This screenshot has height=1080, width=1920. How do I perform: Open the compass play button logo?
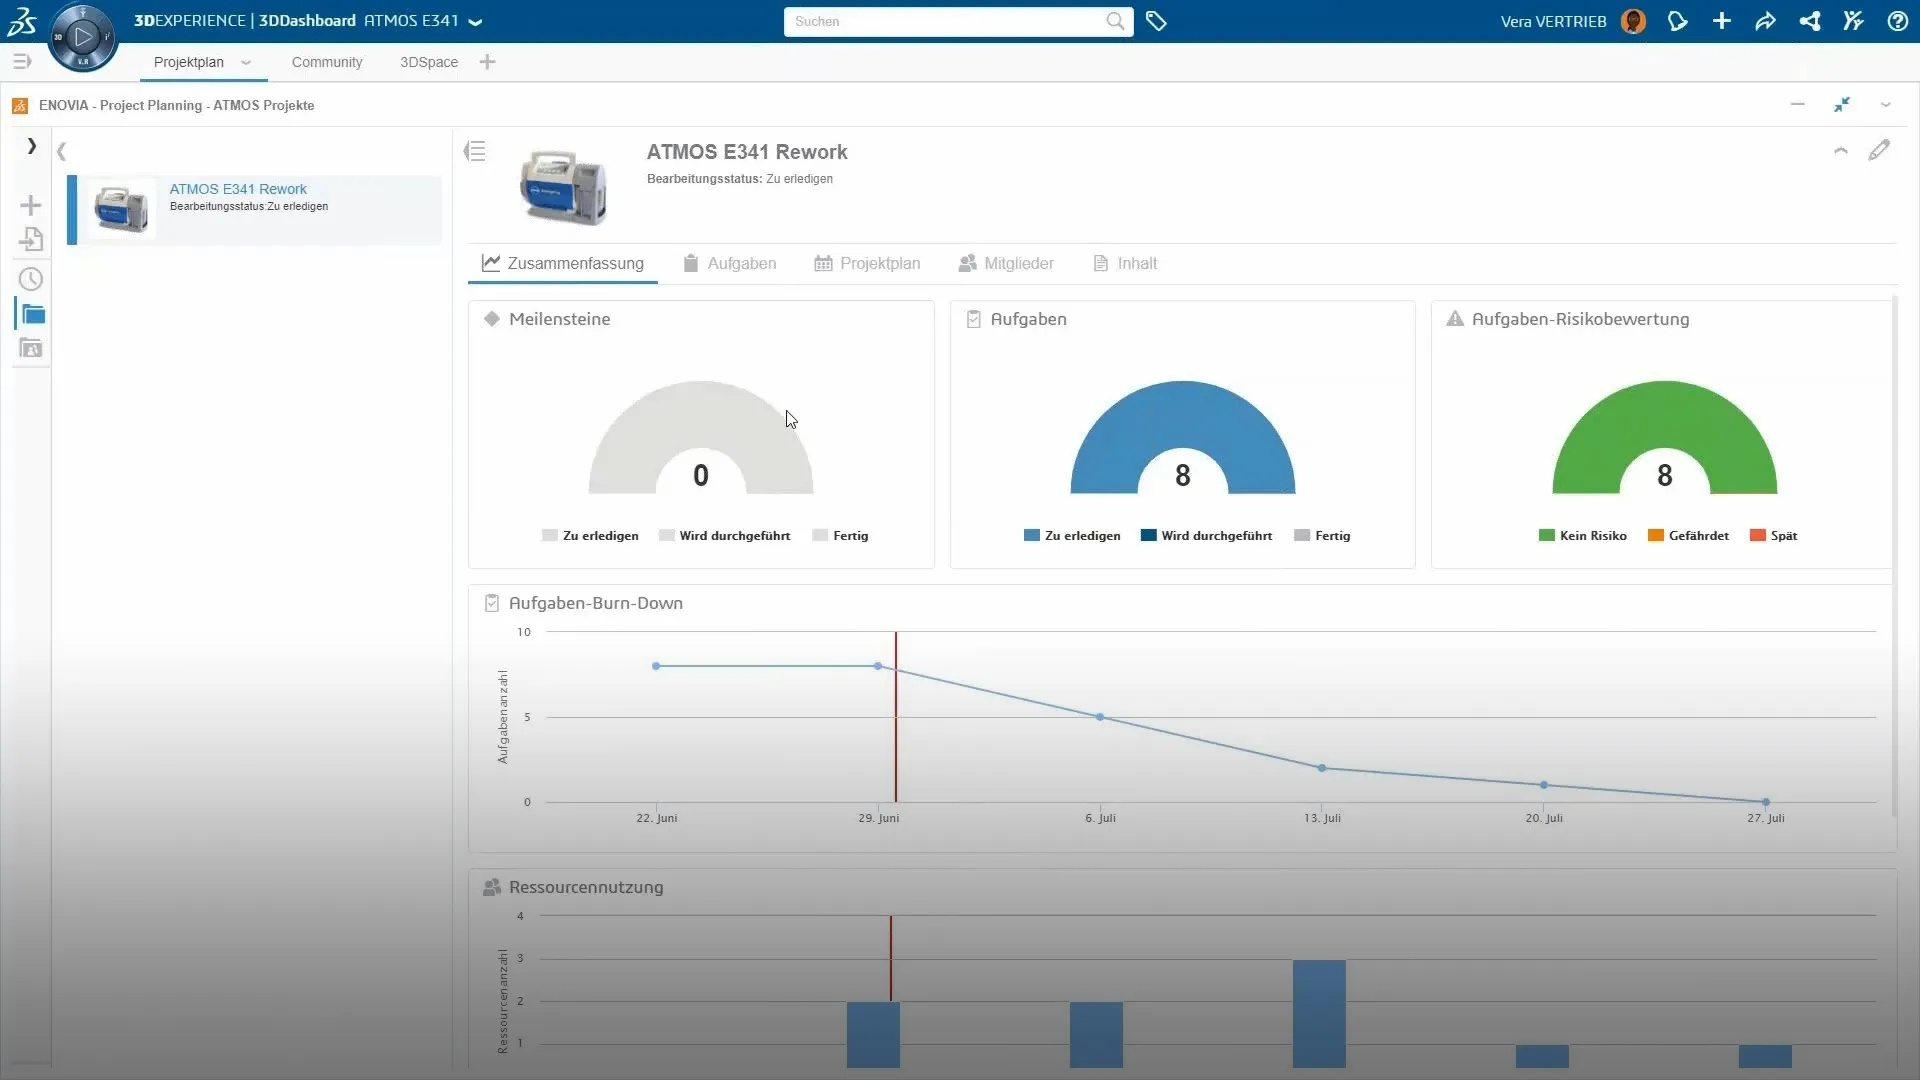83,38
